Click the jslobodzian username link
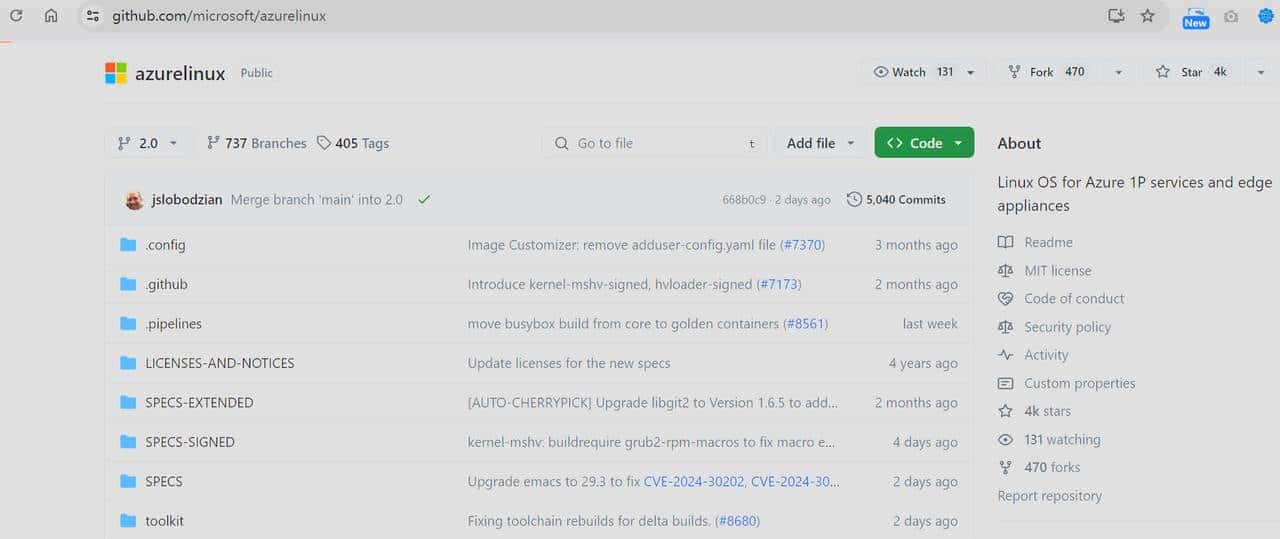This screenshot has width=1280, height=539. pyautogui.click(x=187, y=200)
